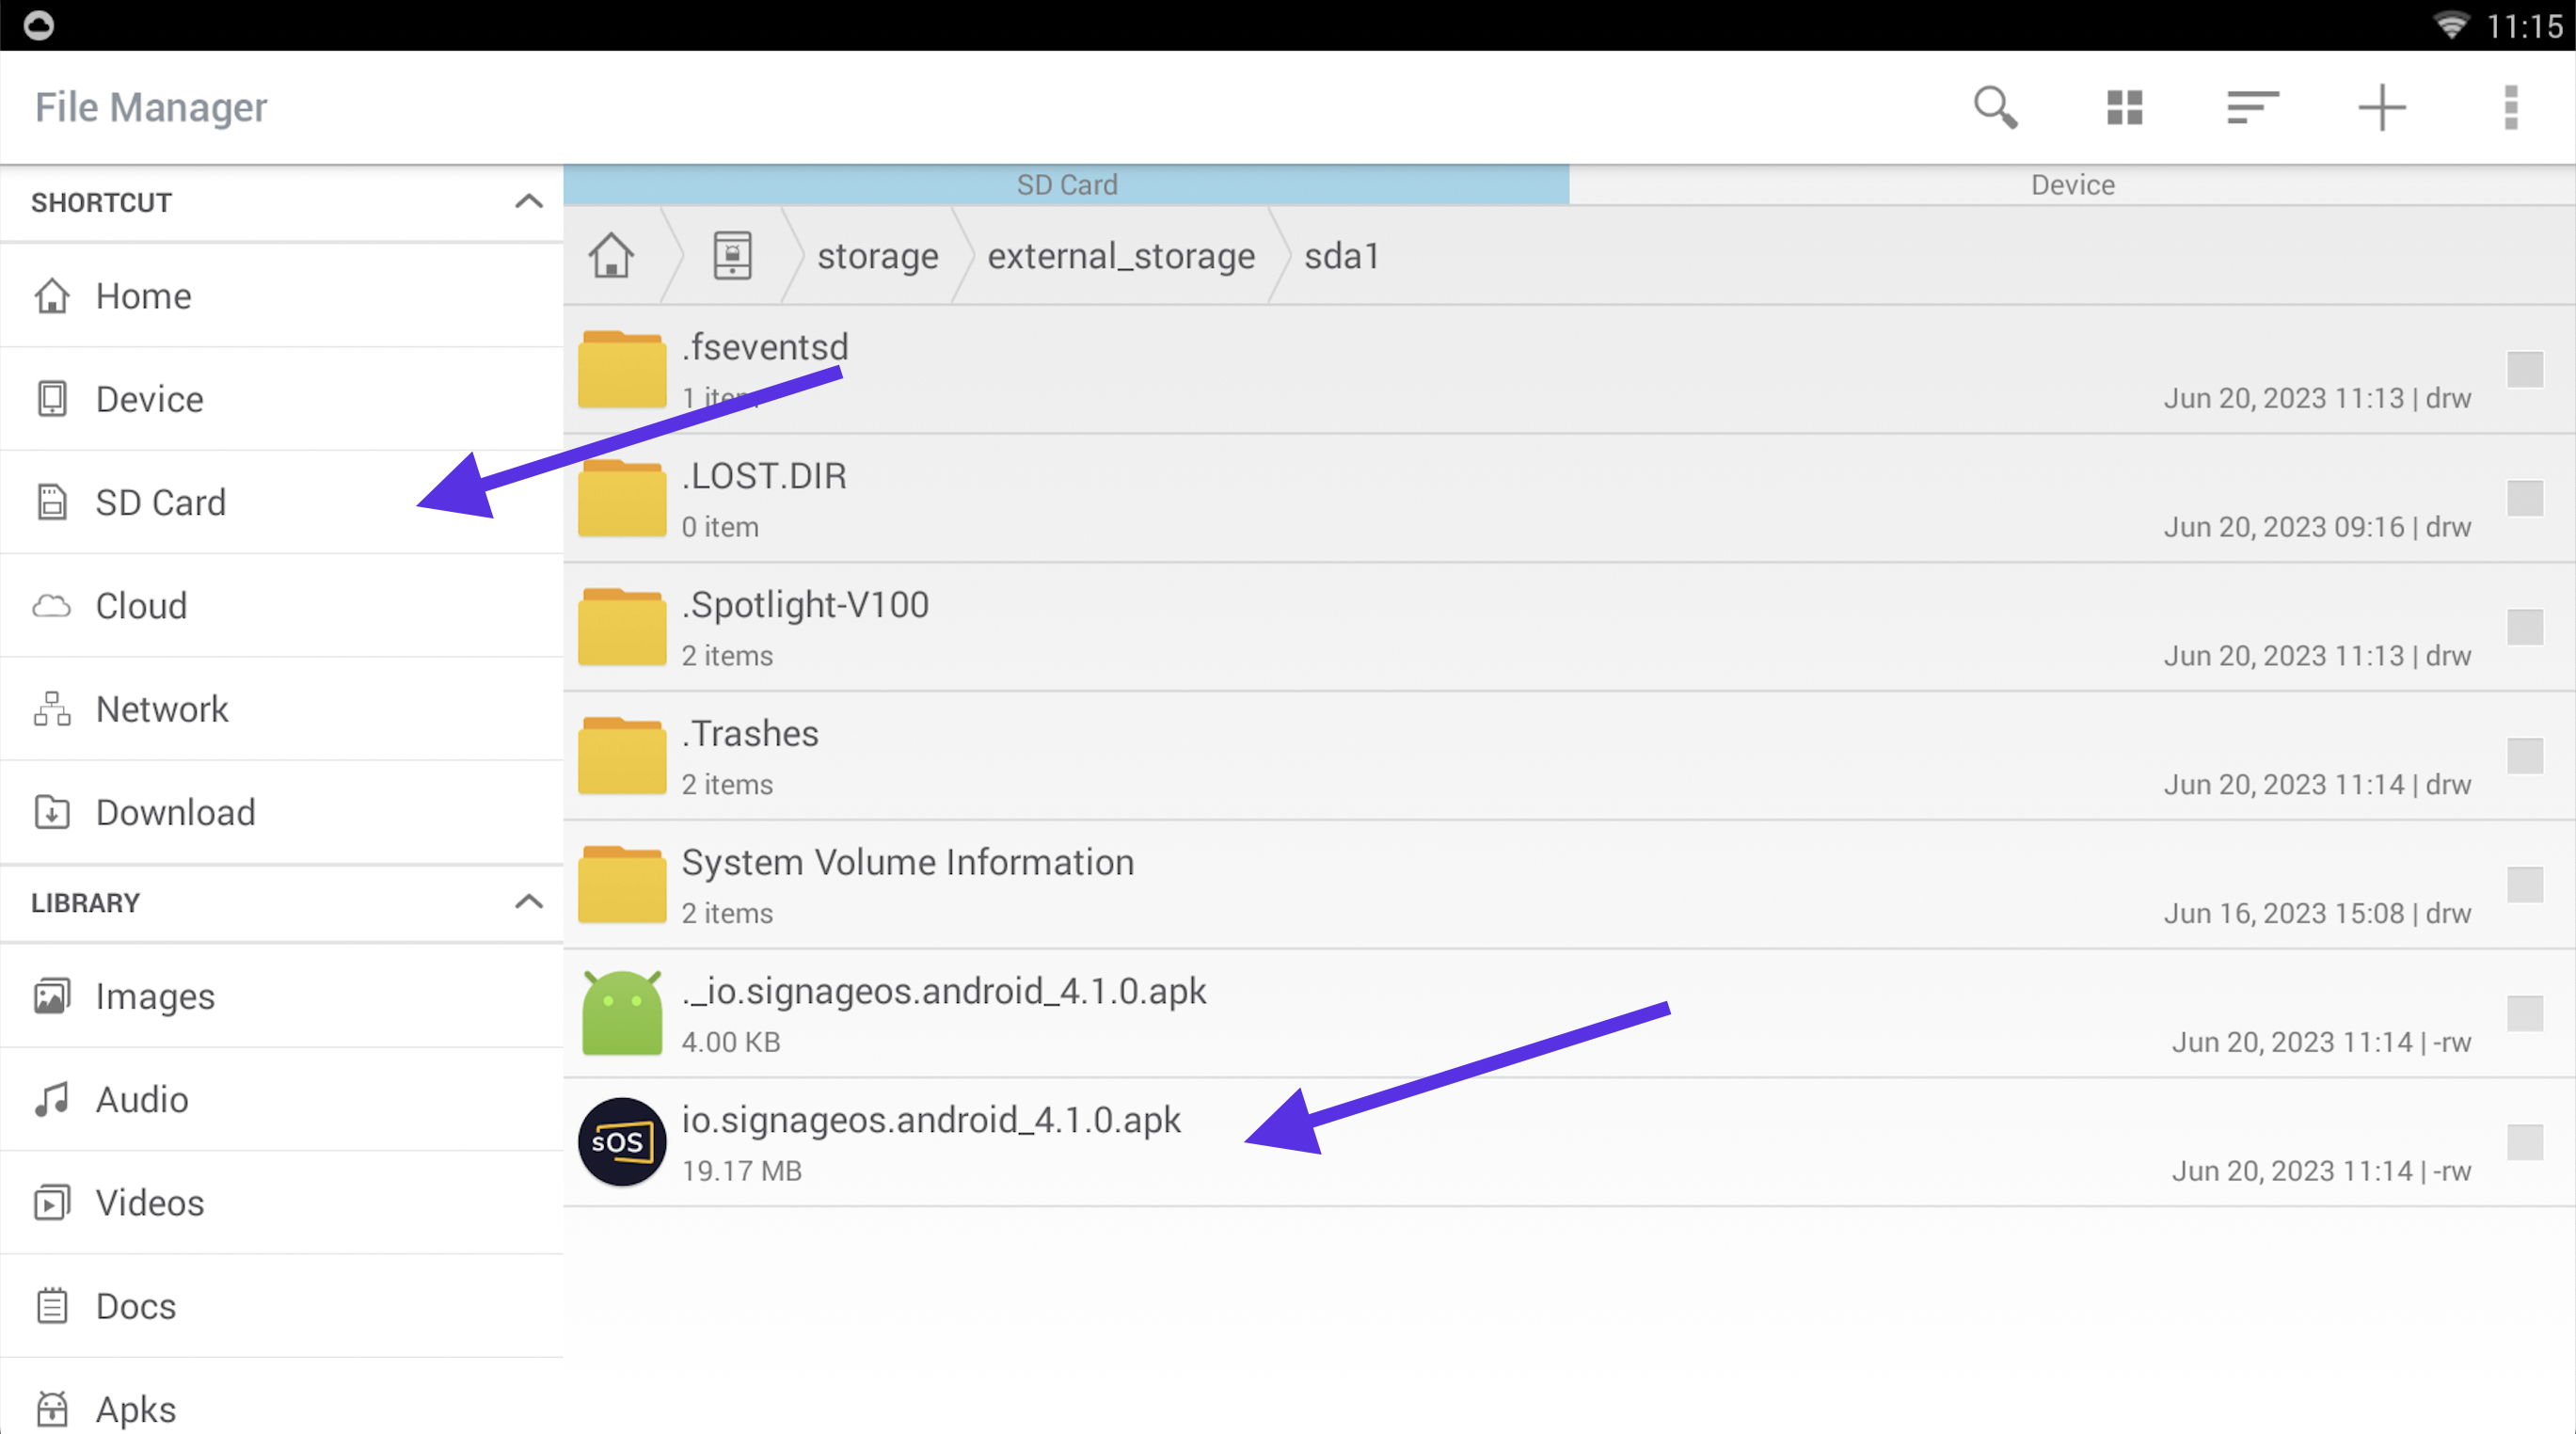Open the search icon
2576x1434 pixels.
tap(1994, 107)
